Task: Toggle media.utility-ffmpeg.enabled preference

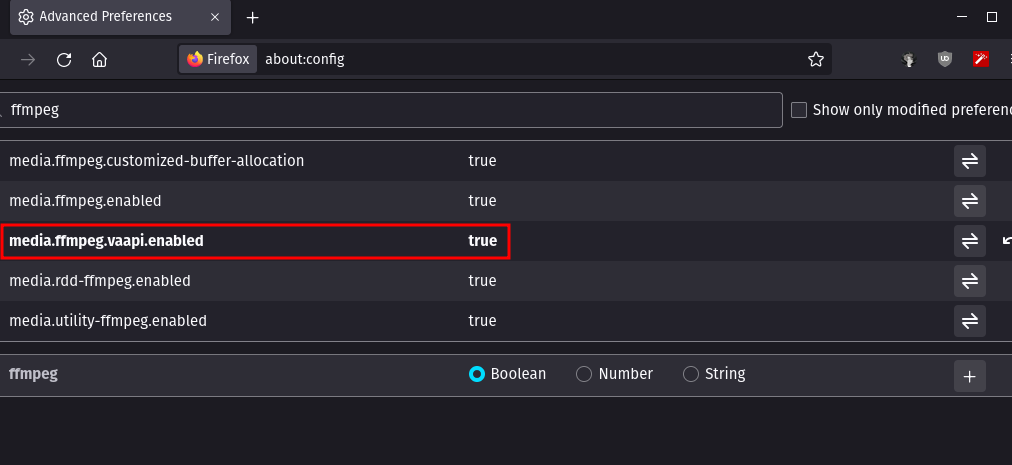Action: click(x=969, y=321)
